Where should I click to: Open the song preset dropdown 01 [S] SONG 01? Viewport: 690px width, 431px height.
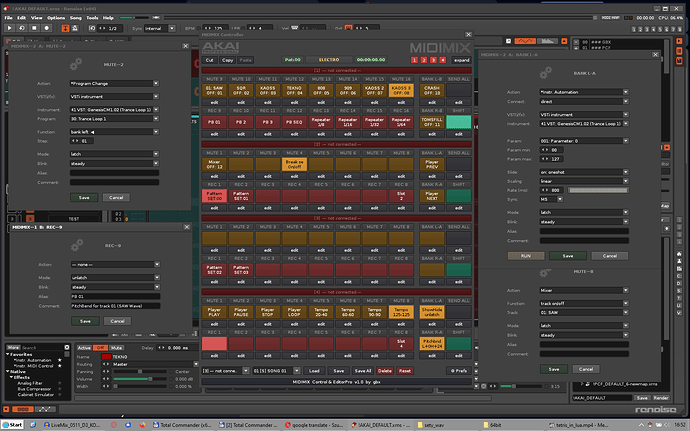[x=276, y=371]
